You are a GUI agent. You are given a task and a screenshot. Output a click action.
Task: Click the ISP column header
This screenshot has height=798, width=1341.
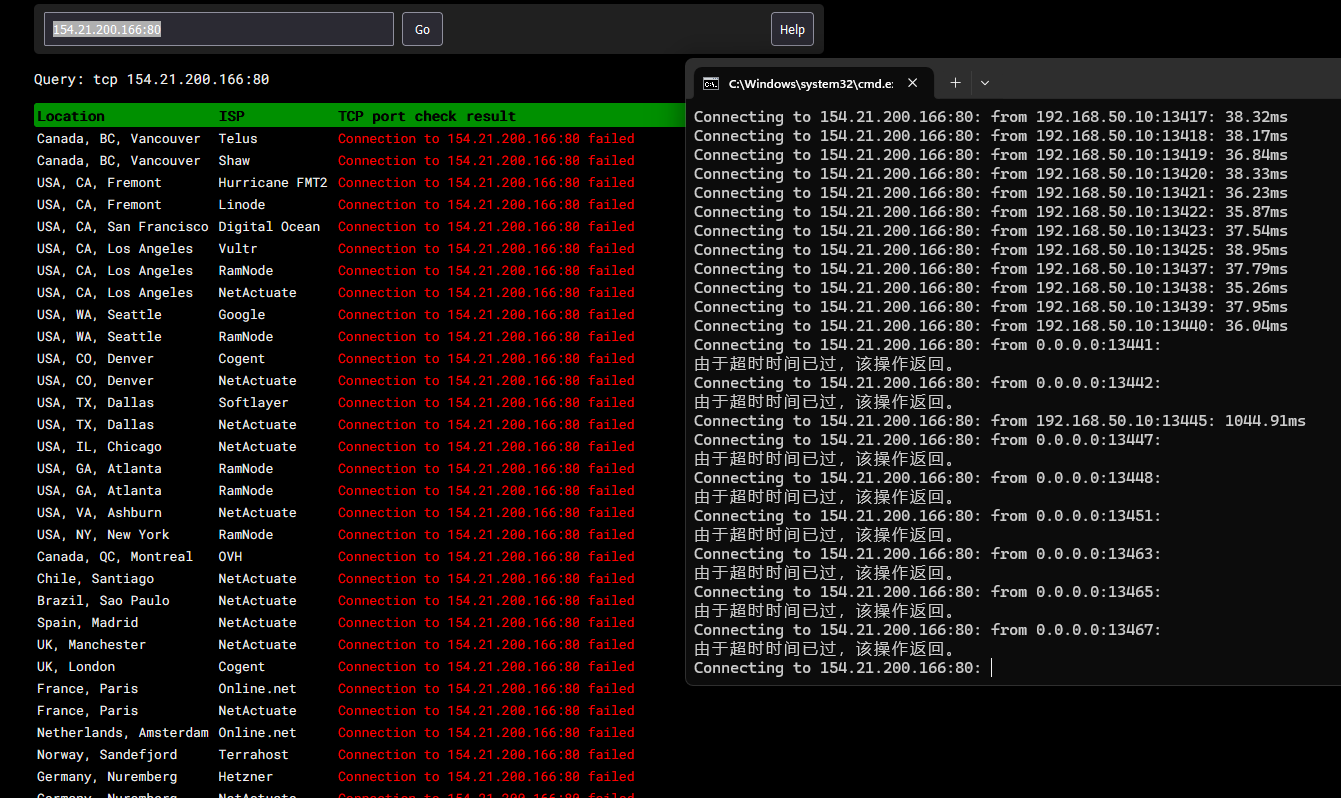pos(231,116)
